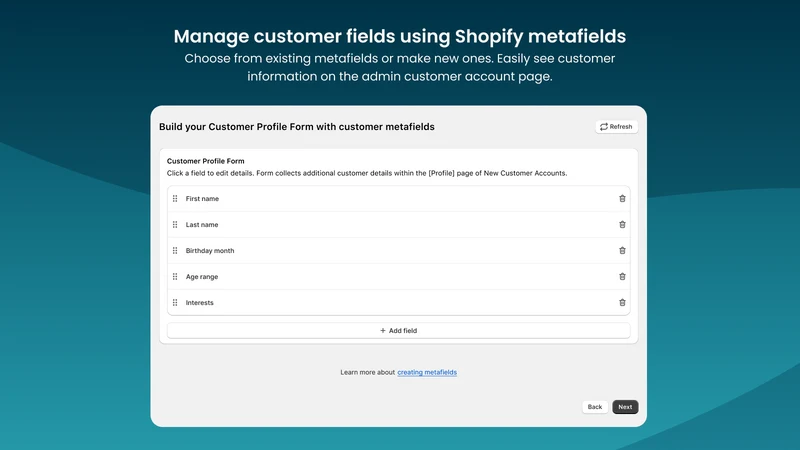Click the Age range drag handle
Screen dimensions: 800x450
[175, 277]
